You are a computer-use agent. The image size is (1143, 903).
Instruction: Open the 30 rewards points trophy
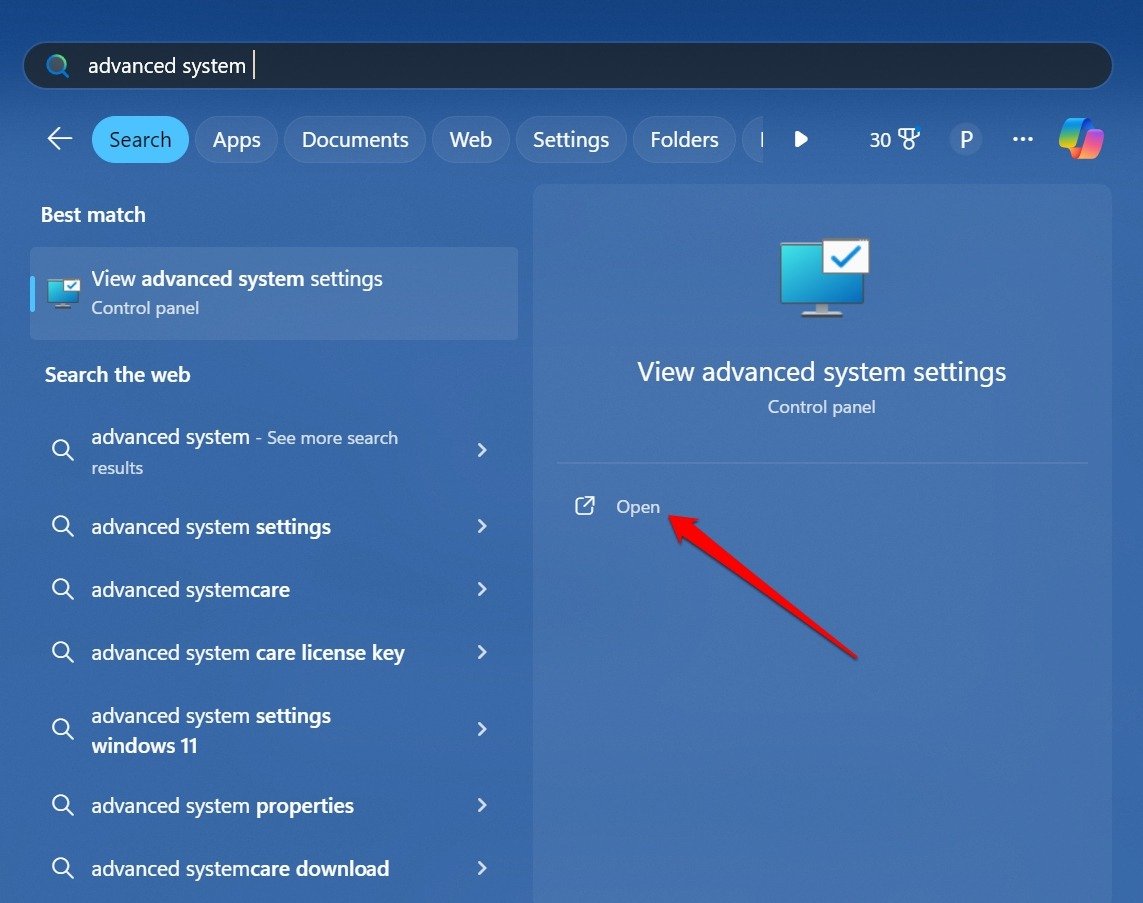[x=894, y=138]
